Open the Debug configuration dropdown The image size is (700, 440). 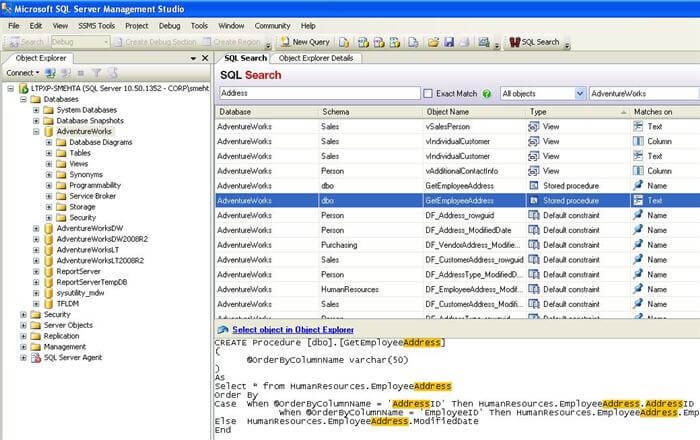(x=106, y=42)
